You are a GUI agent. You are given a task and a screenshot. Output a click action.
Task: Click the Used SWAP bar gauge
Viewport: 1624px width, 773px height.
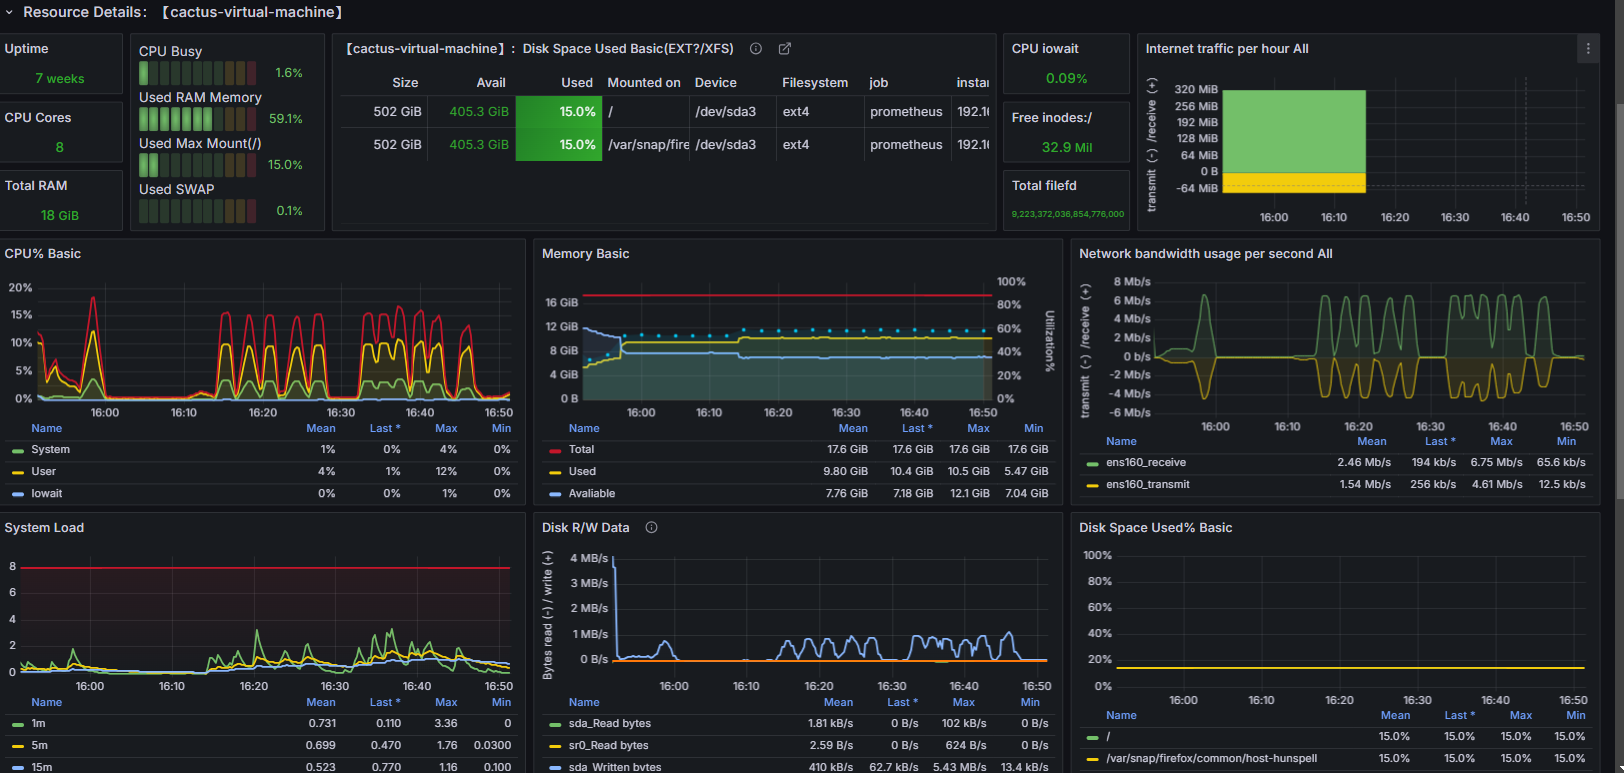[198, 211]
